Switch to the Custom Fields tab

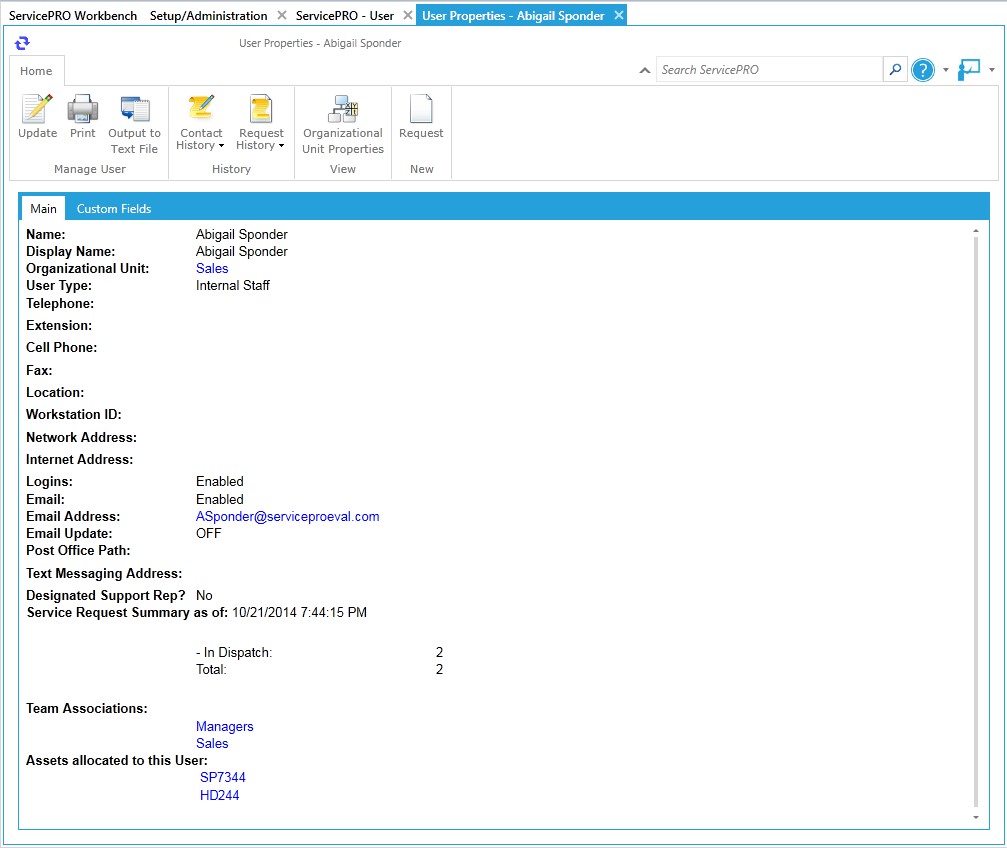coord(114,209)
